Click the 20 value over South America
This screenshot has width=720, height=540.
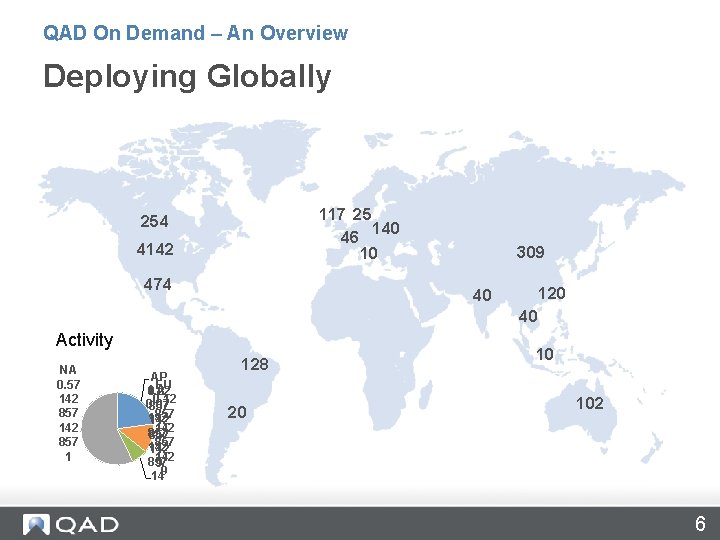tap(237, 412)
